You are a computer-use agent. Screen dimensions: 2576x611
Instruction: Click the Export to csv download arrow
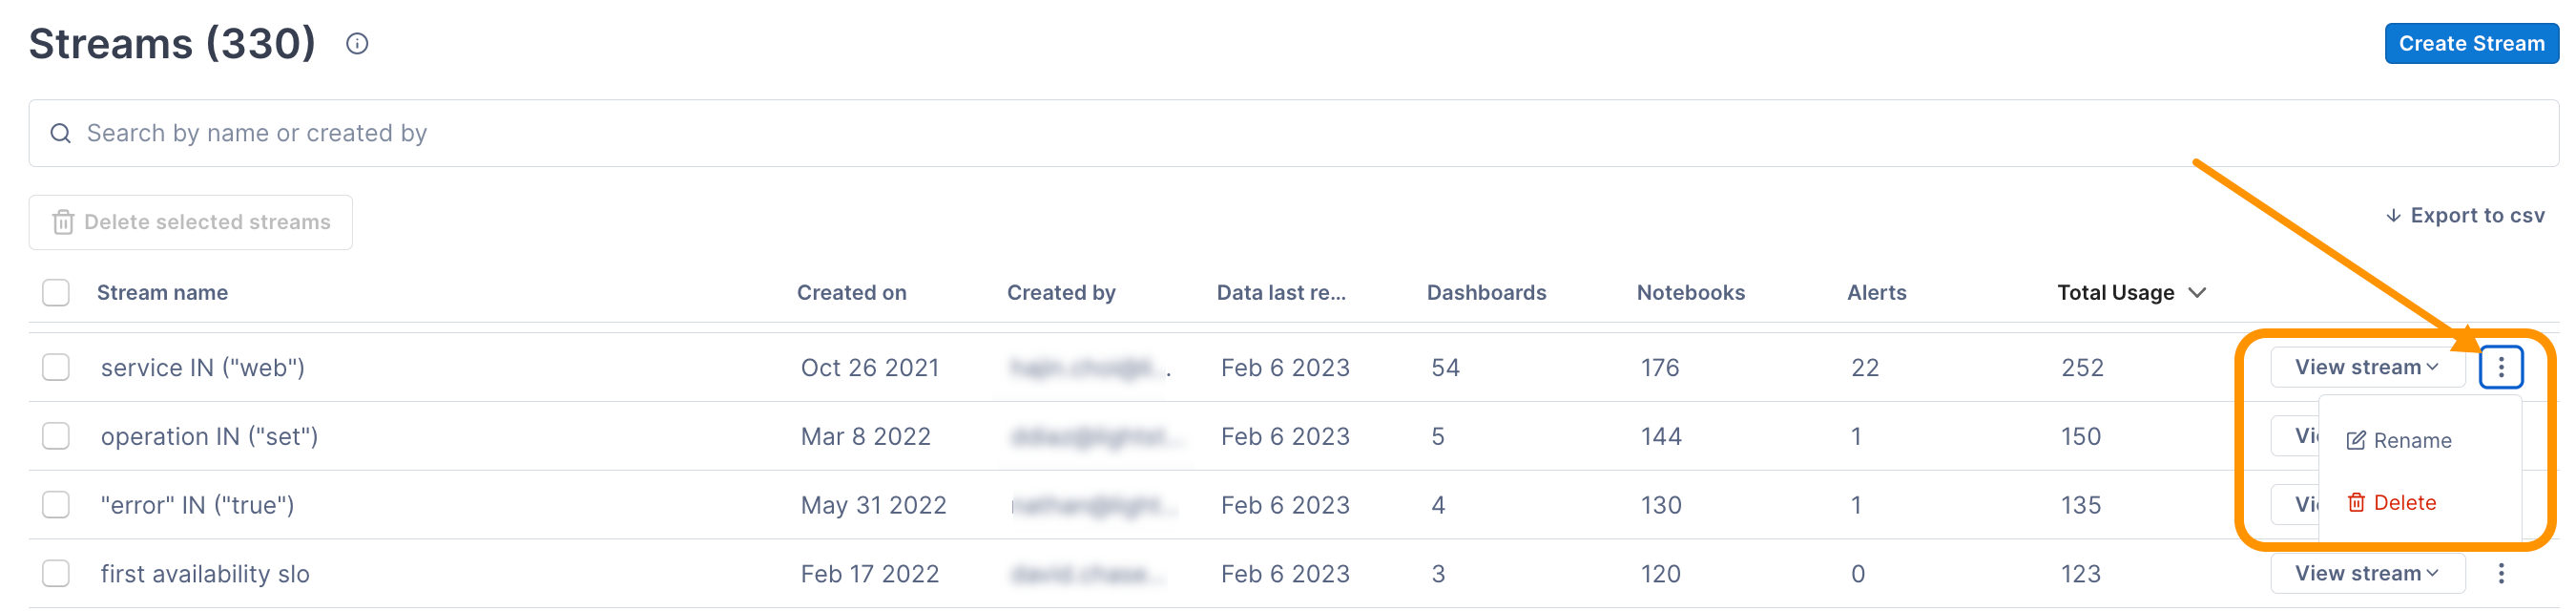pyautogui.click(x=2393, y=216)
